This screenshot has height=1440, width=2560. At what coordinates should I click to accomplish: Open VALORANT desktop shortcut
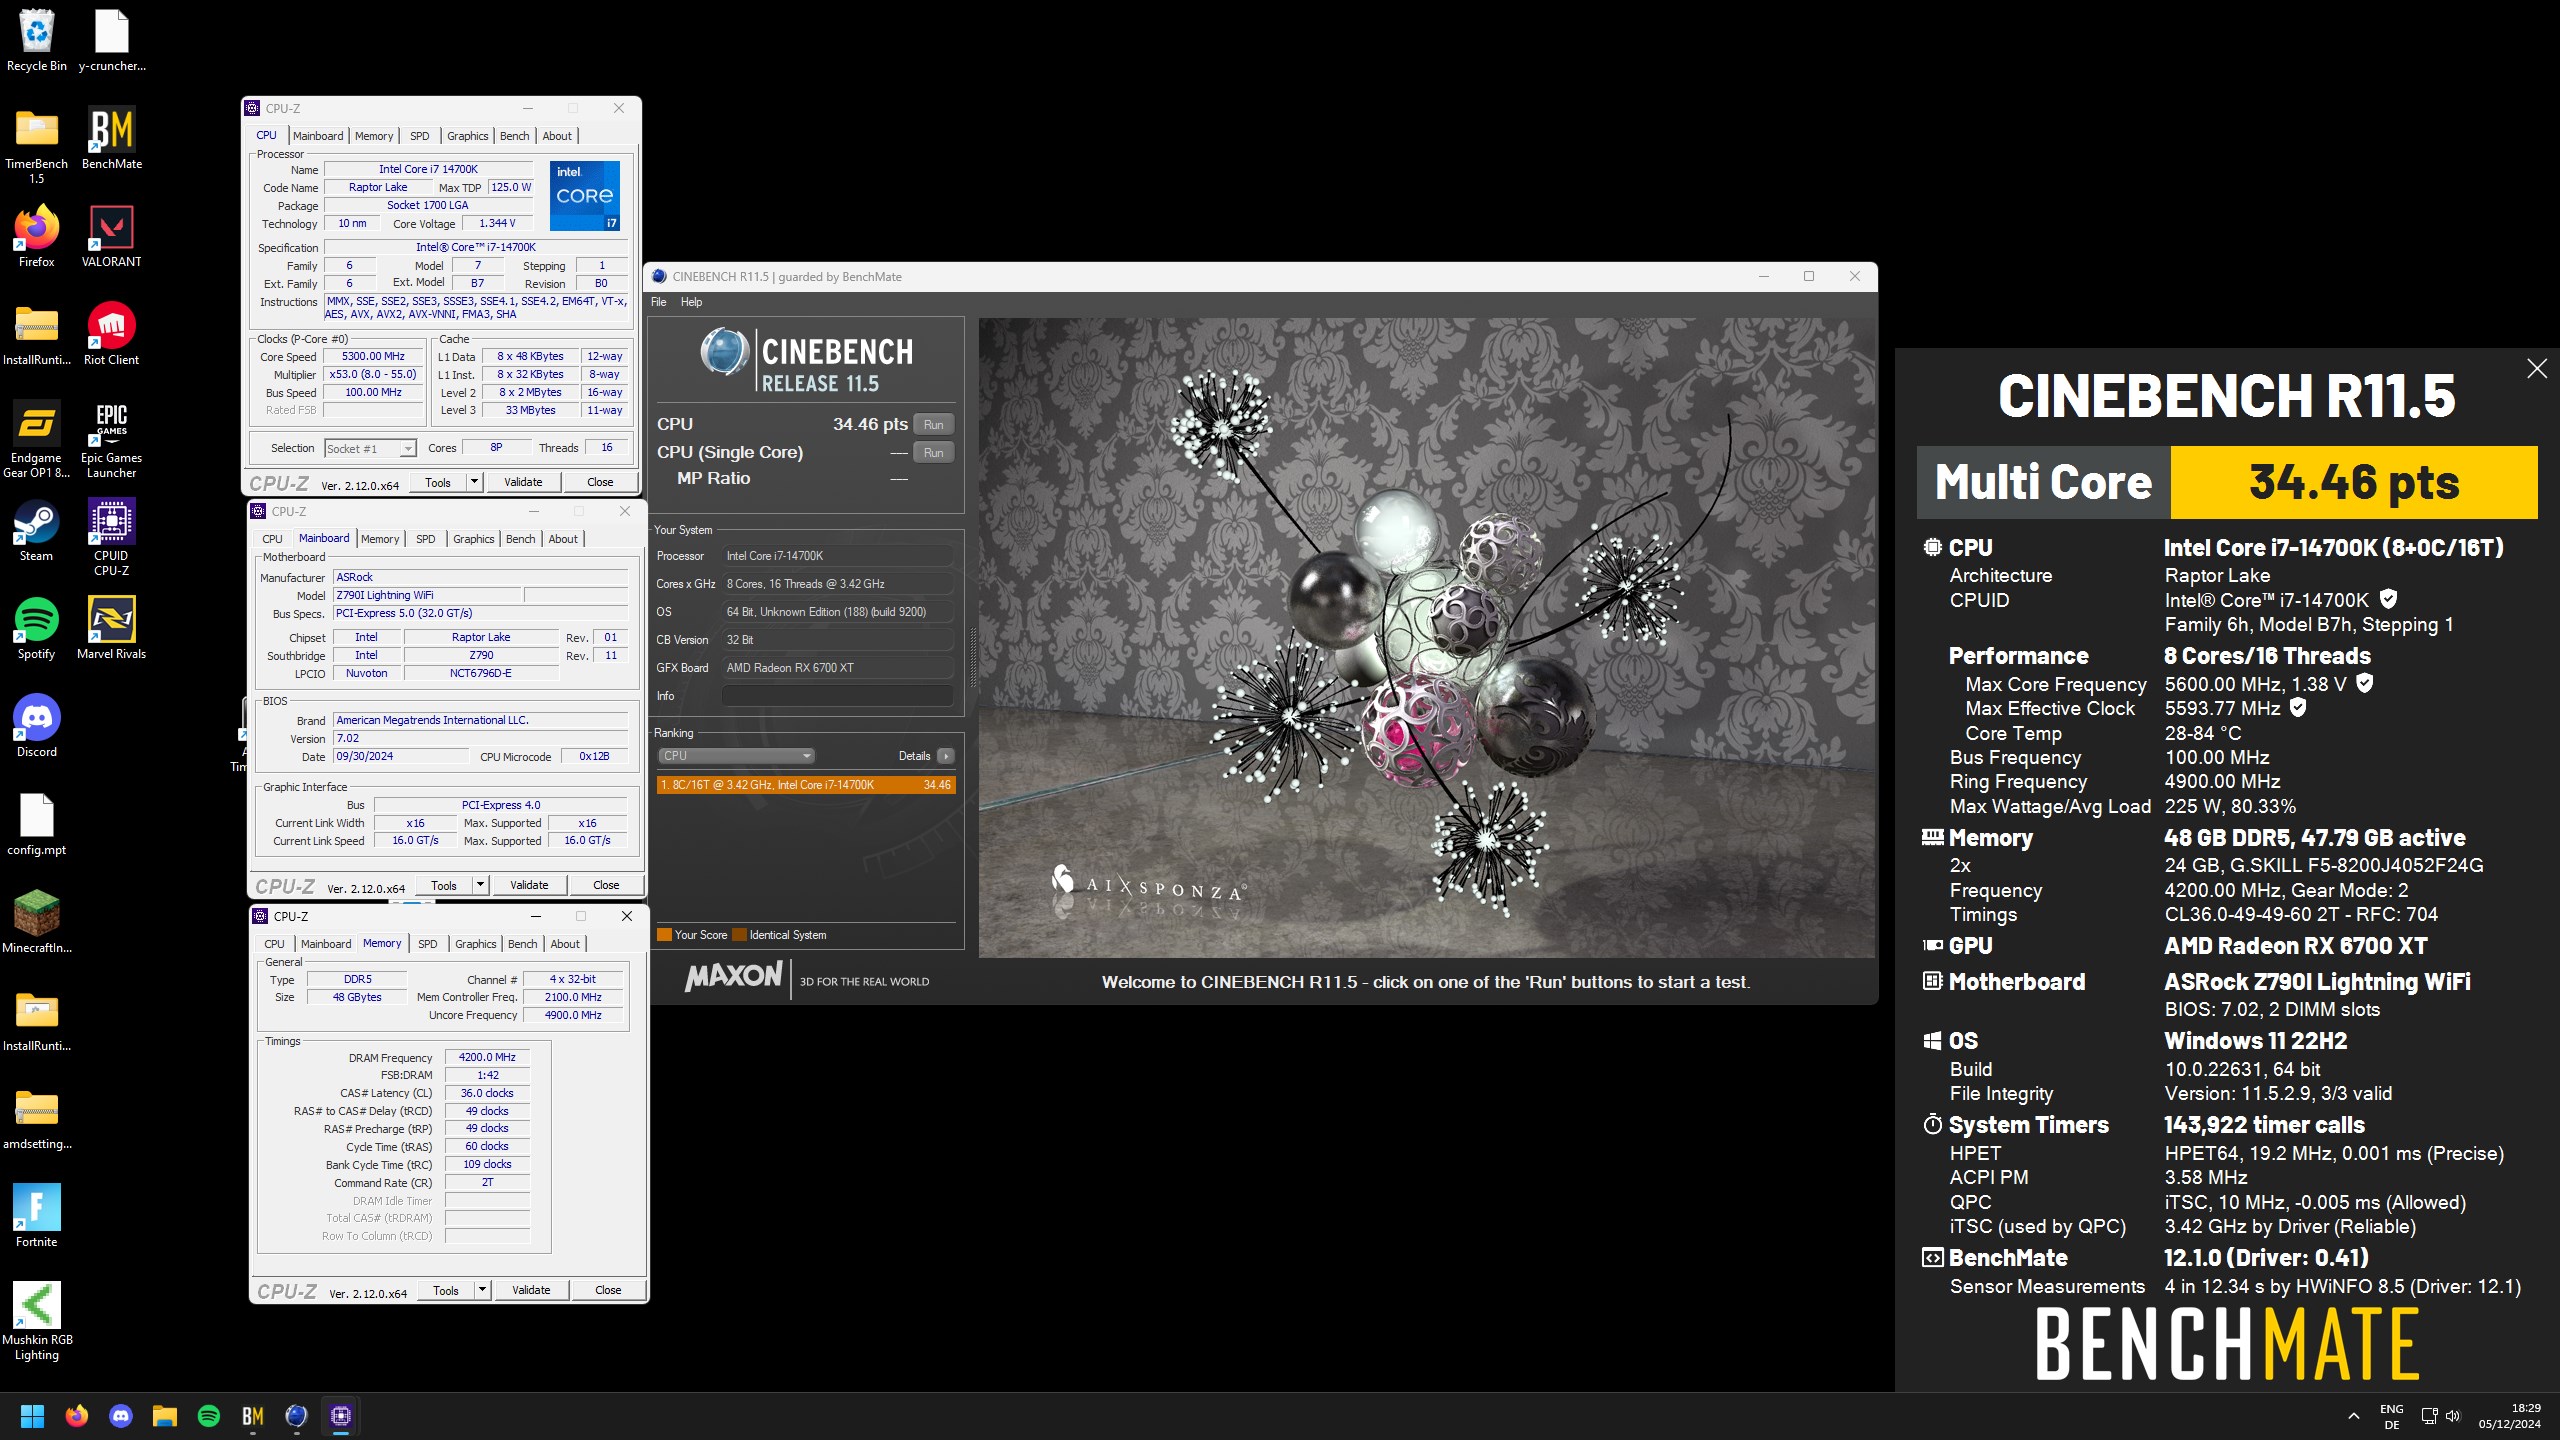(111, 236)
